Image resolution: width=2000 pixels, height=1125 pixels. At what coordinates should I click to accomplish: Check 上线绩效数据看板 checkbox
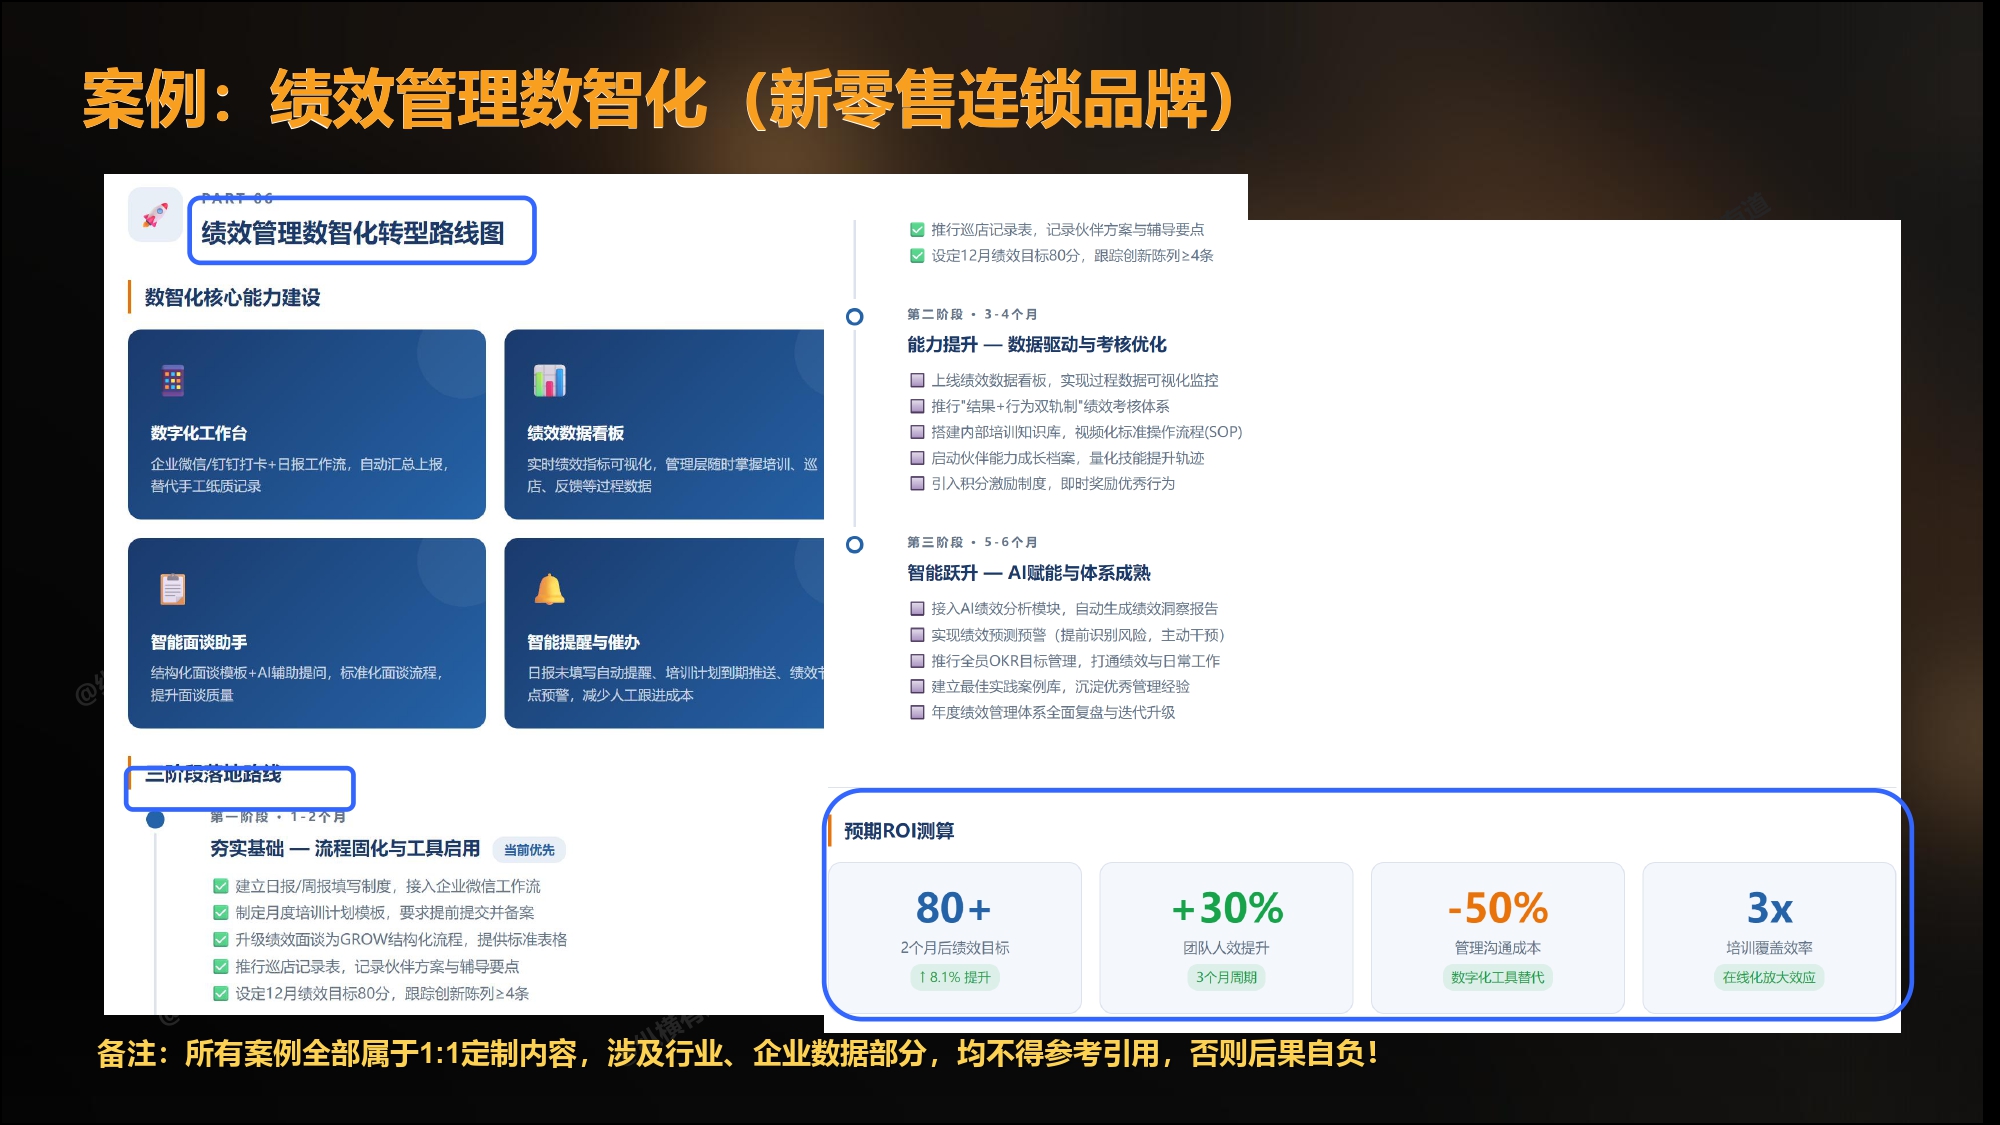[x=917, y=380]
